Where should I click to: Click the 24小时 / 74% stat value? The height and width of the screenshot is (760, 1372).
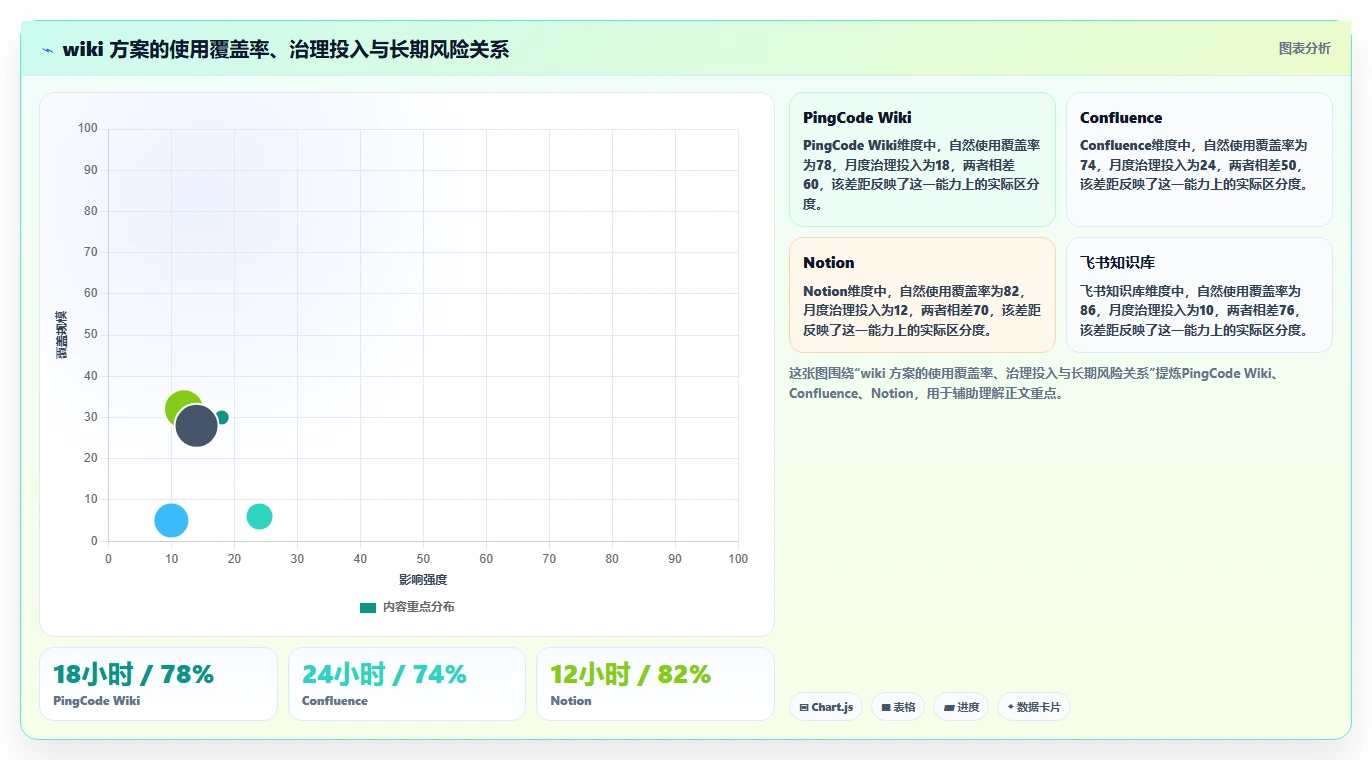point(384,674)
